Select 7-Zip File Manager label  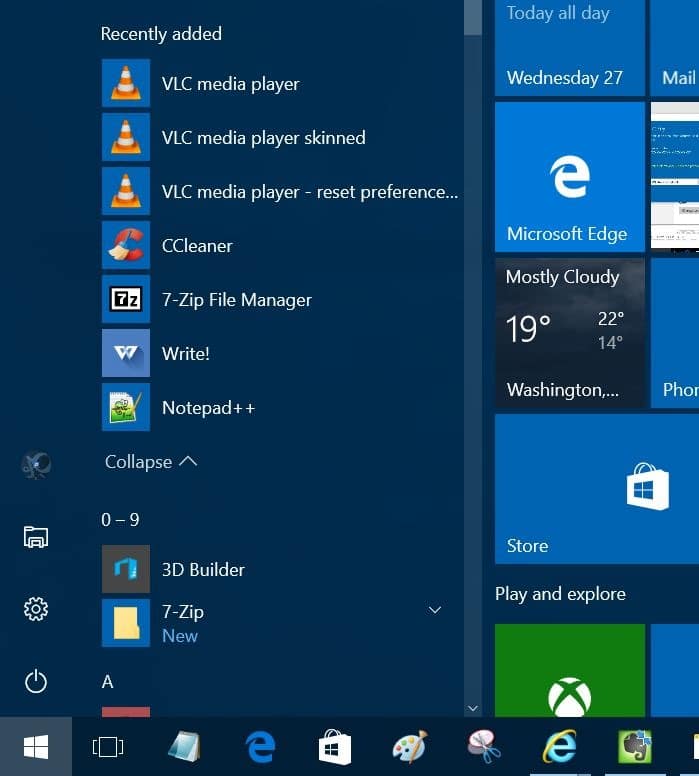click(237, 299)
